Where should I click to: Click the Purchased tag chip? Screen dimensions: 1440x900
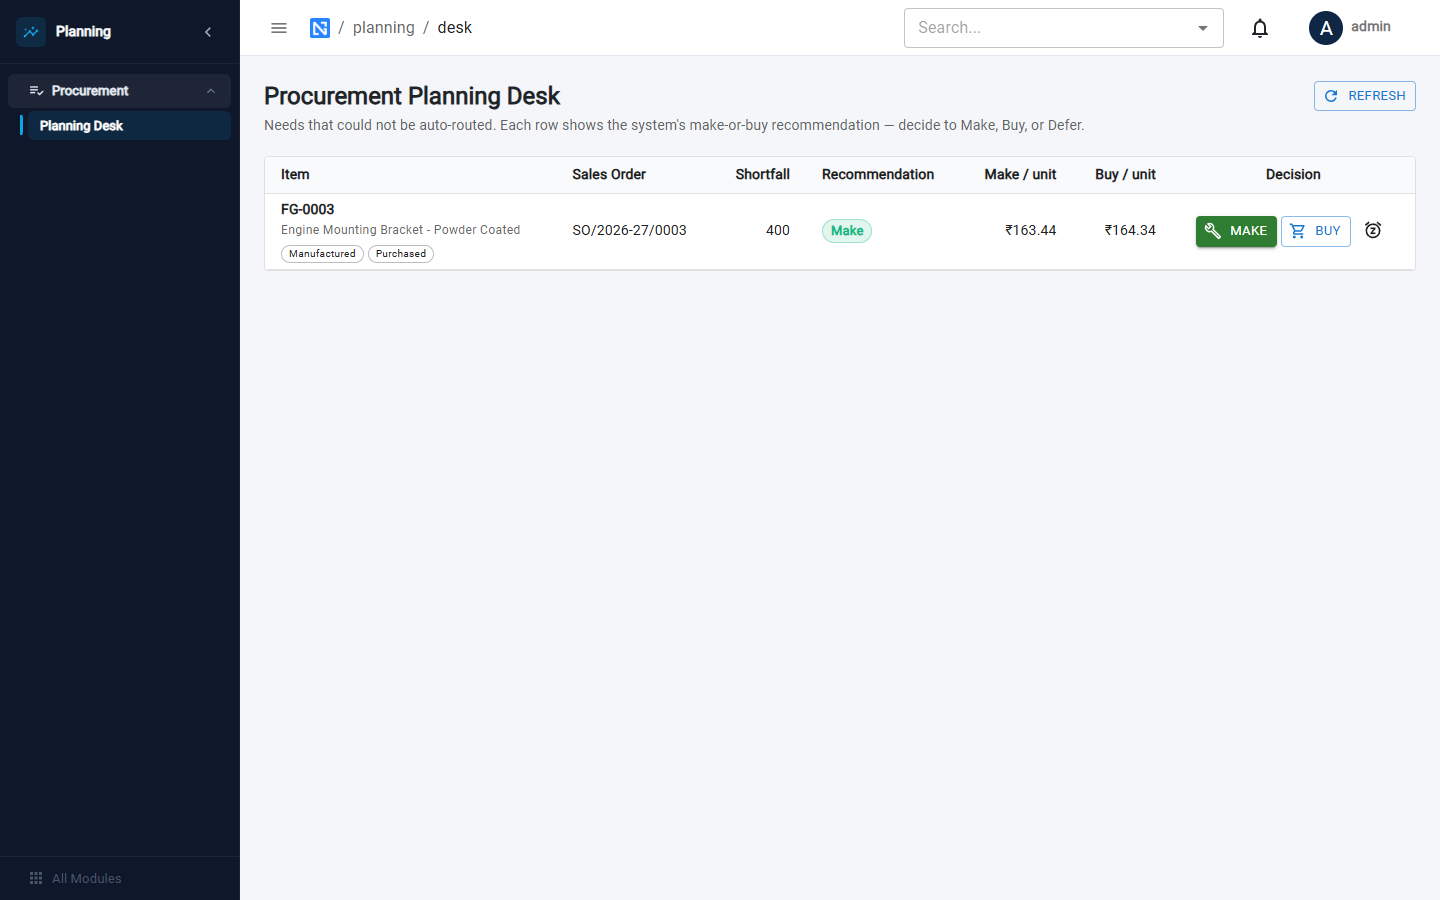coord(401,254)
